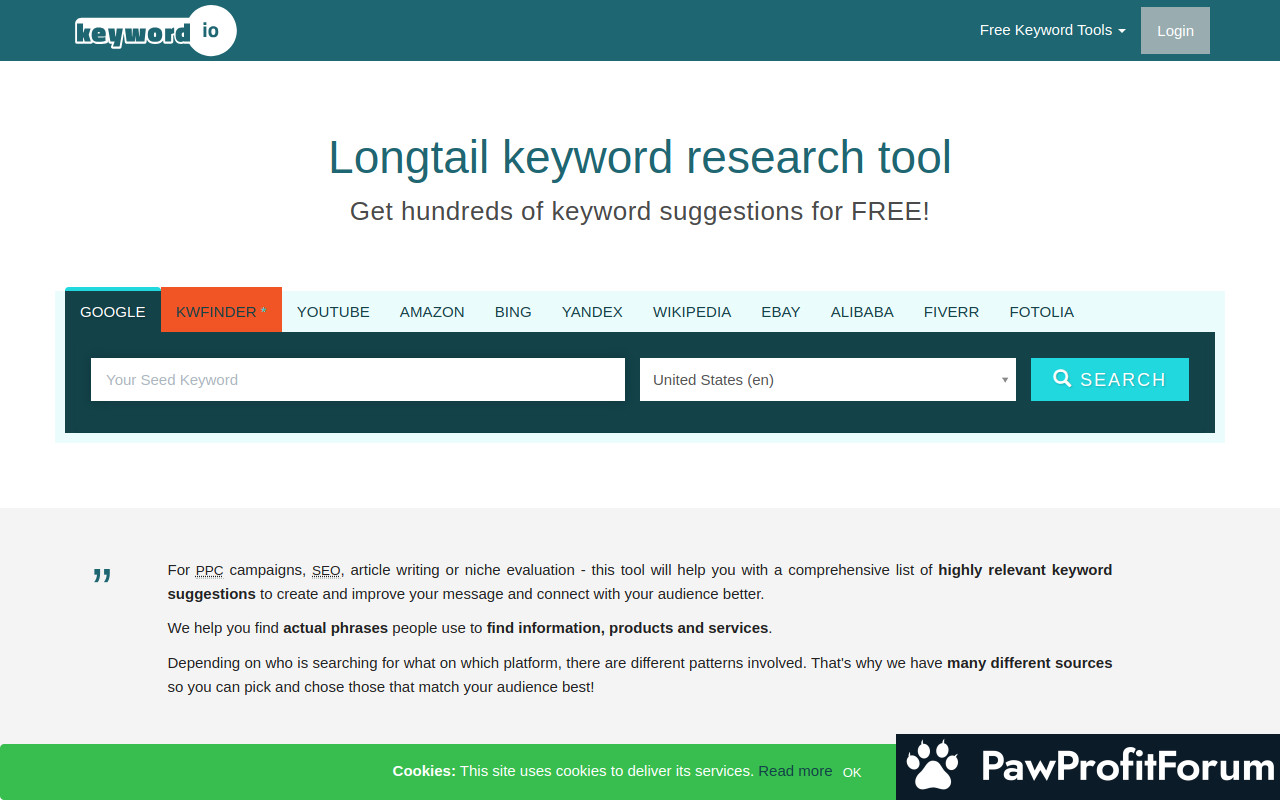Select the EBAY tab
1280x800 pixels.
pyautogui.click(x=781, y=311)
